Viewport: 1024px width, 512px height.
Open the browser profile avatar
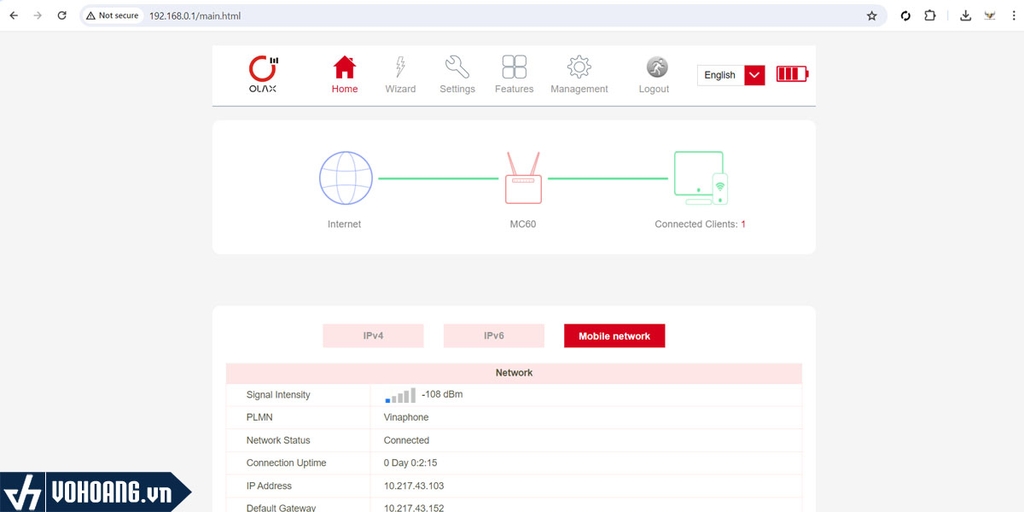(x=990, y=16)
